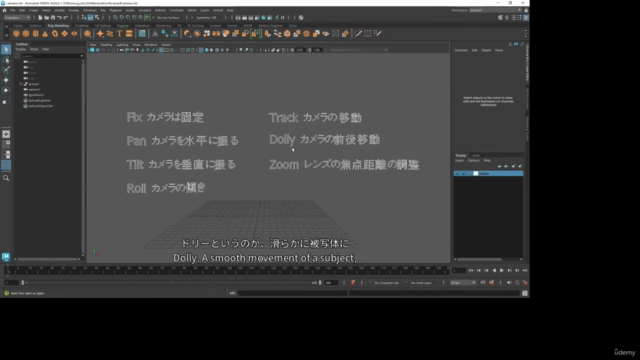Open the Outliner search filter dropdown arrow
The width and height of the screenshot is (640, 360).
coord(82,56)
